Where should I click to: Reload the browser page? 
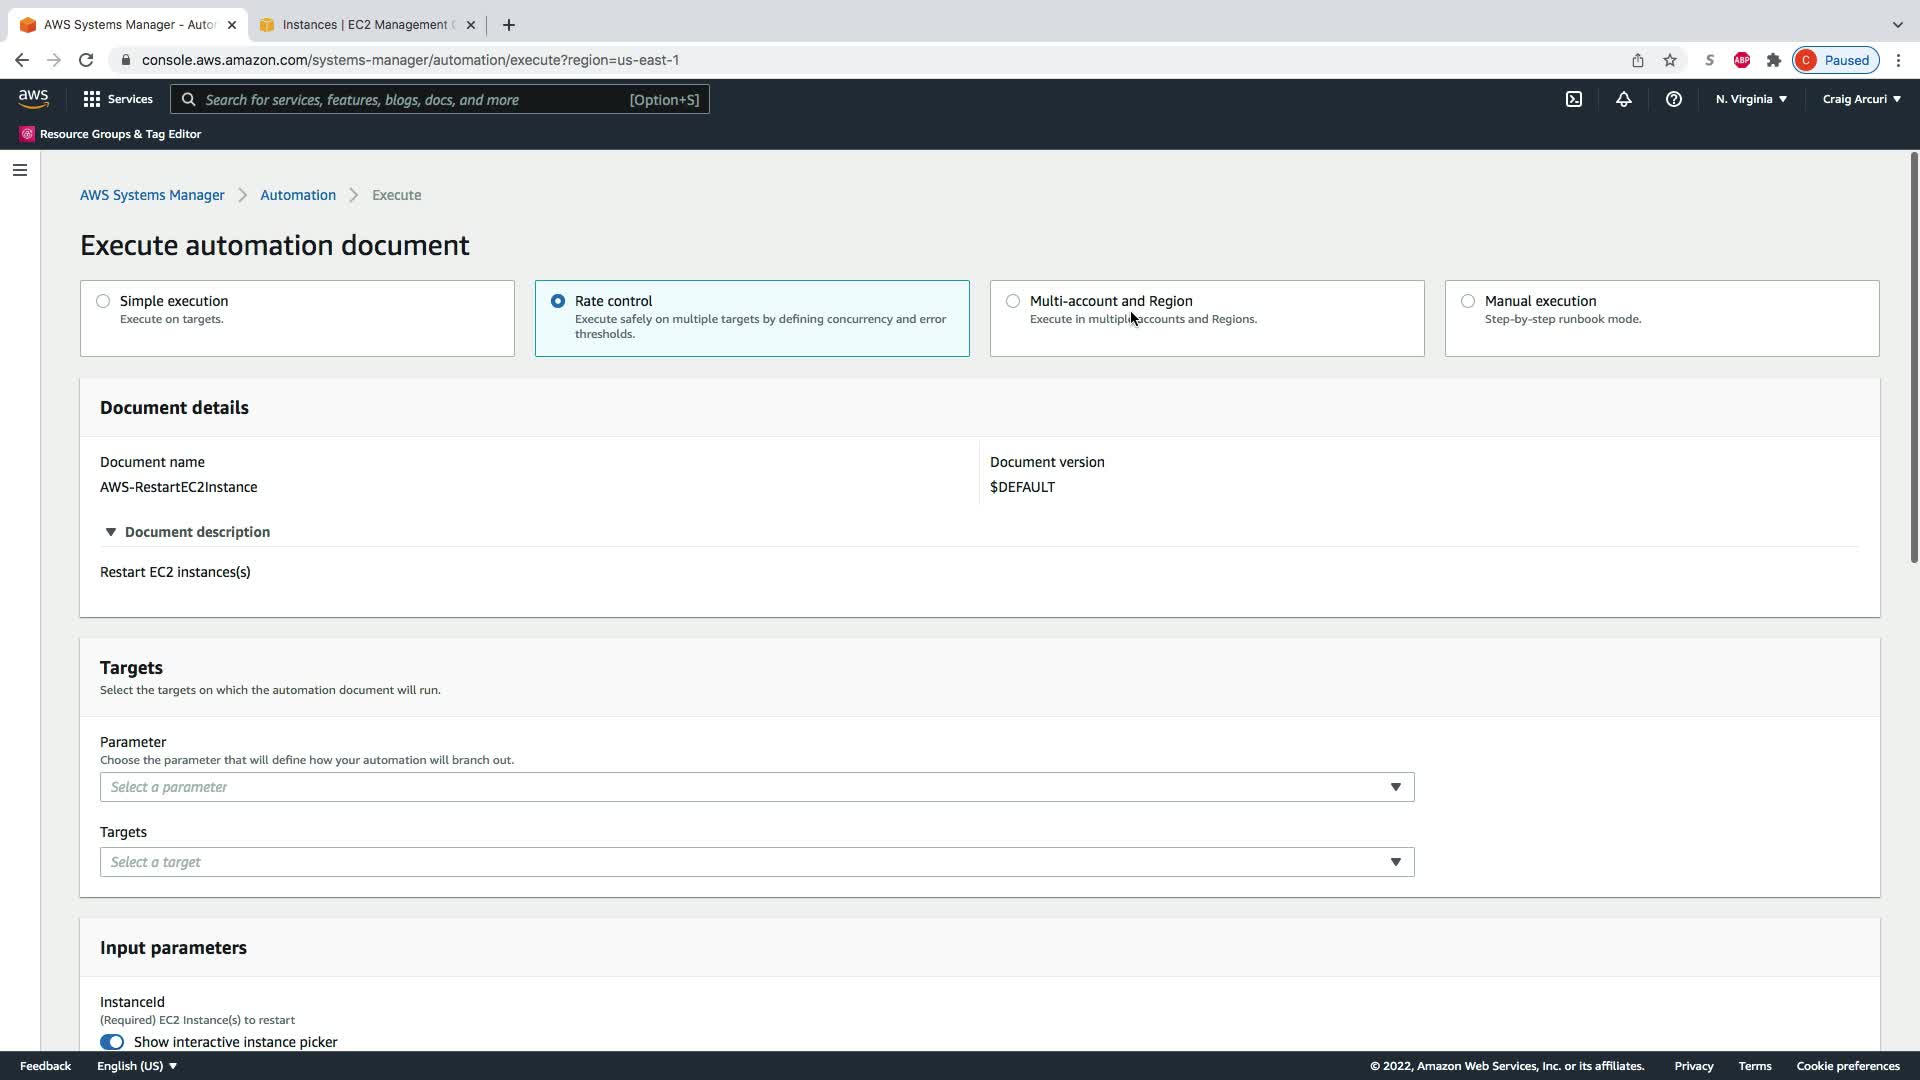86,60
